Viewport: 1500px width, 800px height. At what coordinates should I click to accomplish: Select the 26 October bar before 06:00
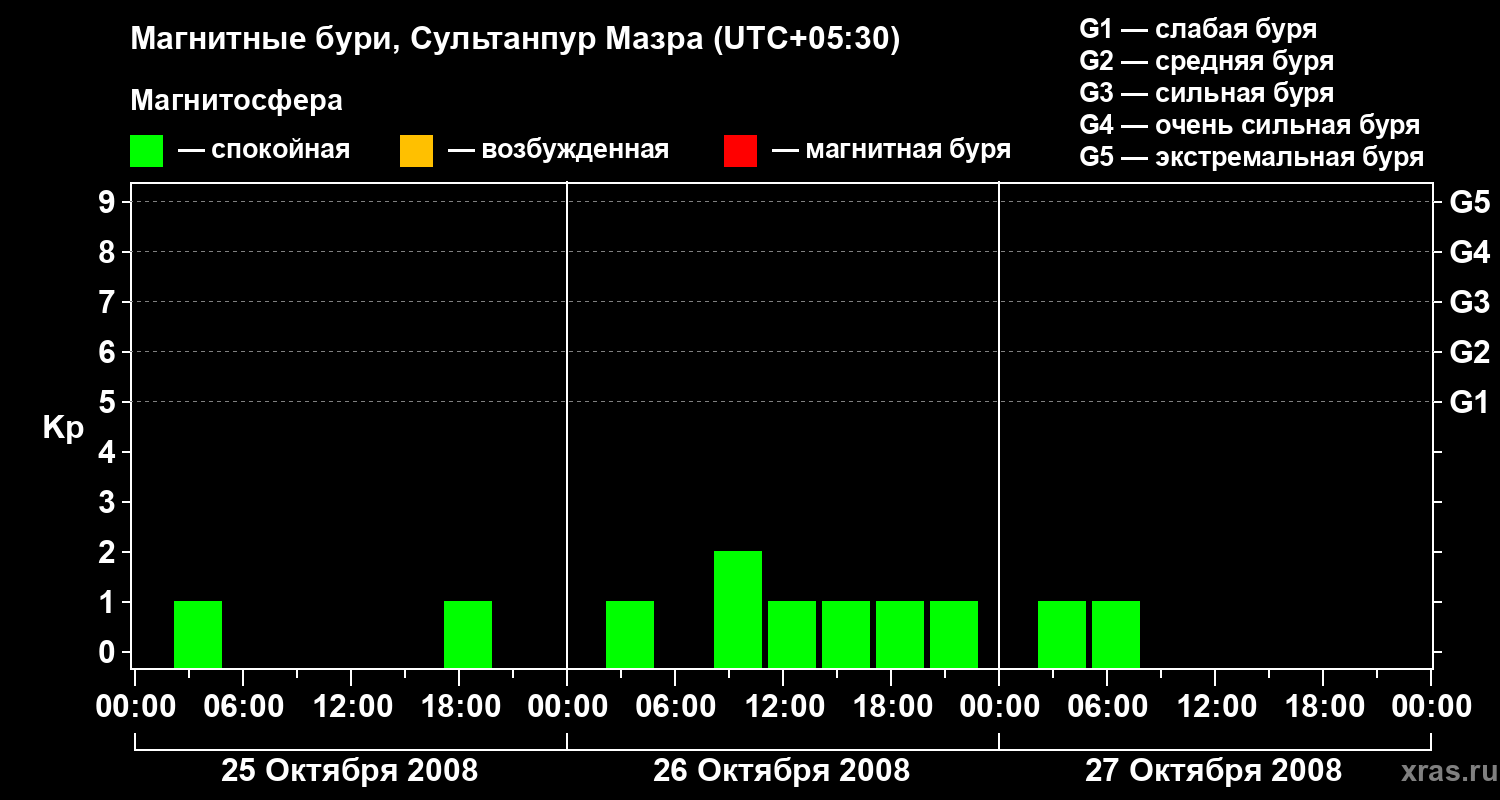click(x=630, y=634)
